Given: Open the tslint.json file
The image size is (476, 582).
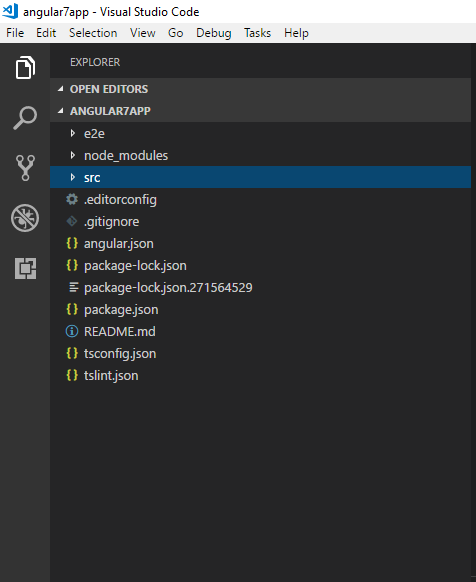Looking at the screenshot, I should pos(111,375).
